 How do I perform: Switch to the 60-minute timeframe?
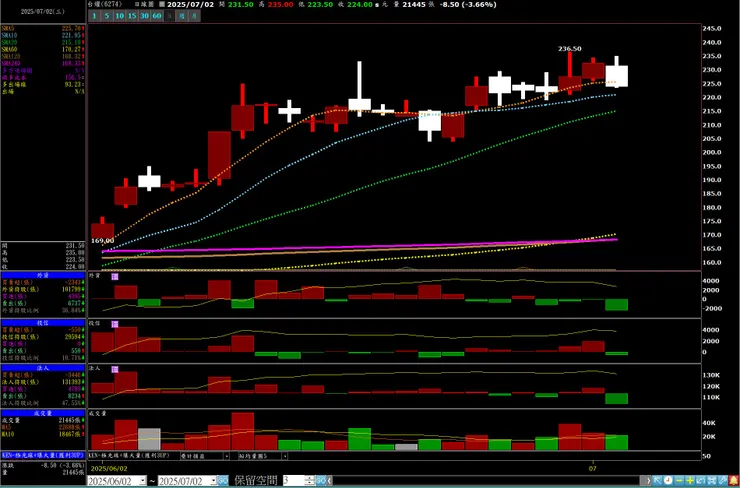pos(157,16)
